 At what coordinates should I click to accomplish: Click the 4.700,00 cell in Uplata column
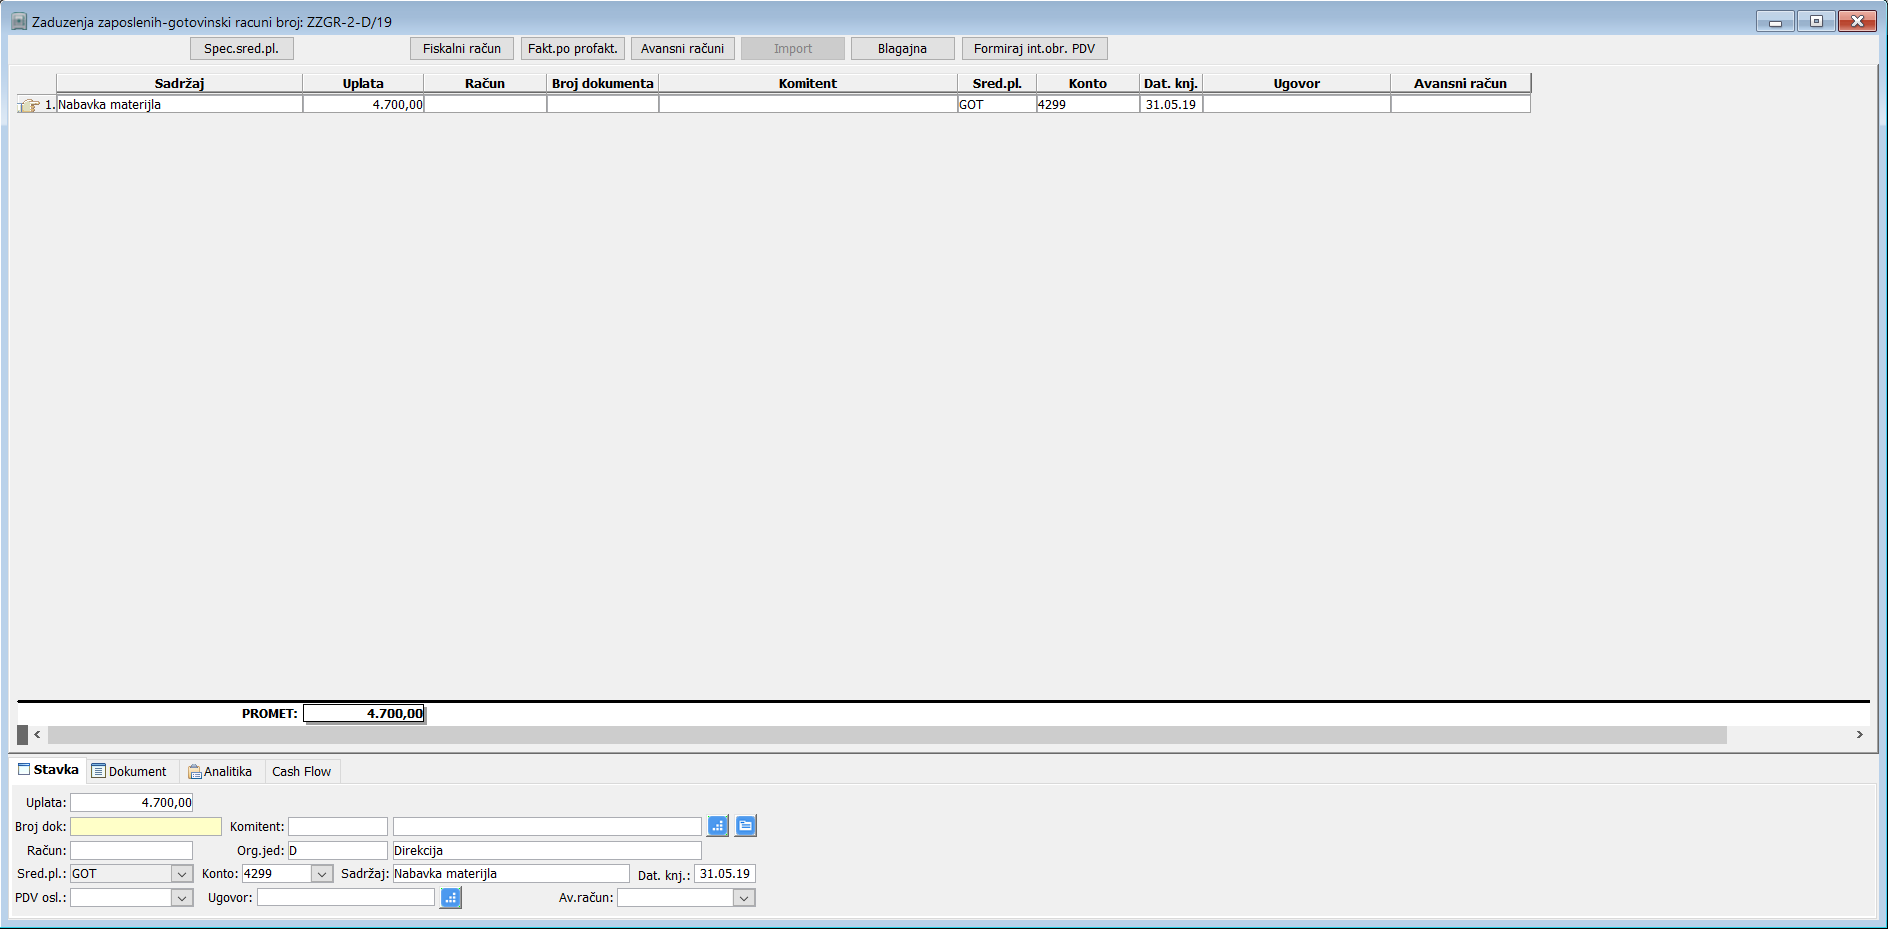pos(364,105)
